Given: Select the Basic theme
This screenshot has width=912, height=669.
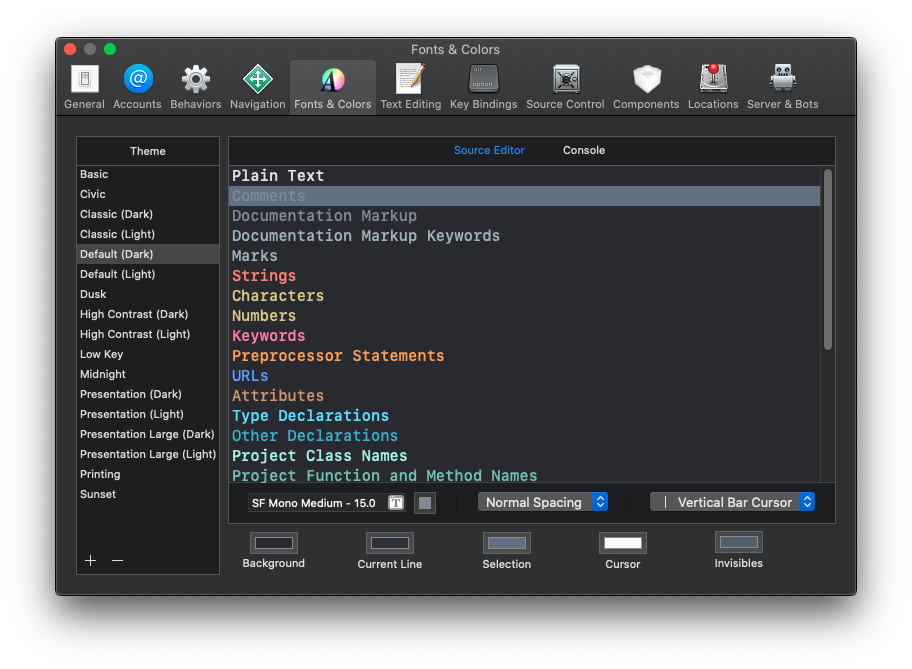Looking at the screenshot, I should click(x=148, y=174).
